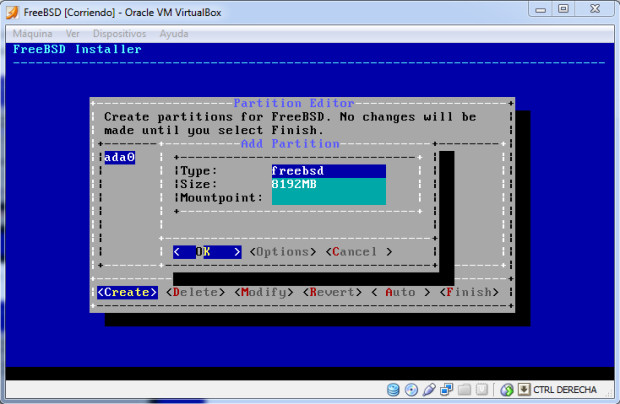
Task: Click the optical CD drive status icon
Action: coord(411,389)
